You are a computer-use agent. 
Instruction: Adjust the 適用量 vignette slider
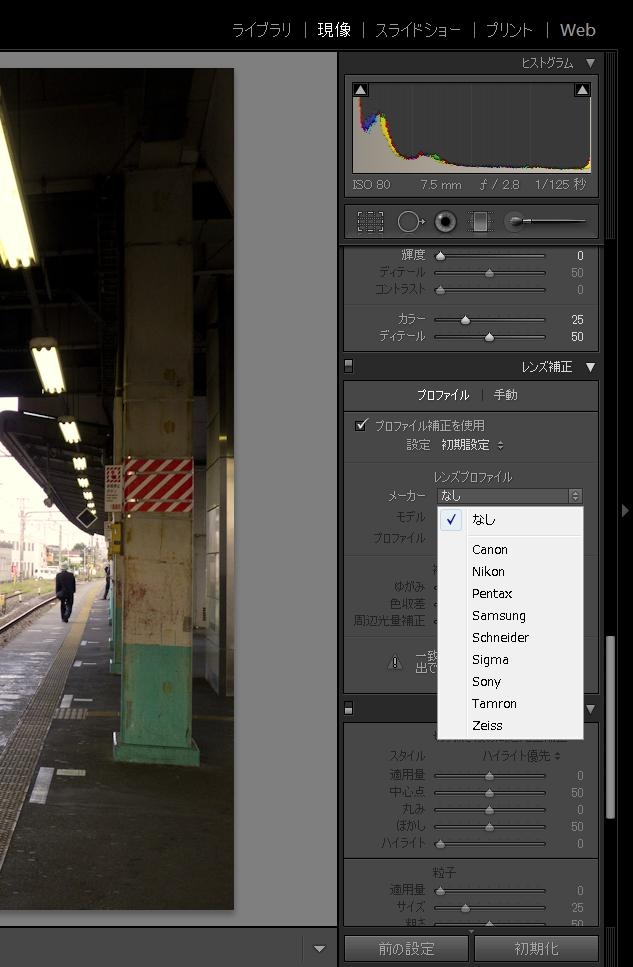click(489, 776)
